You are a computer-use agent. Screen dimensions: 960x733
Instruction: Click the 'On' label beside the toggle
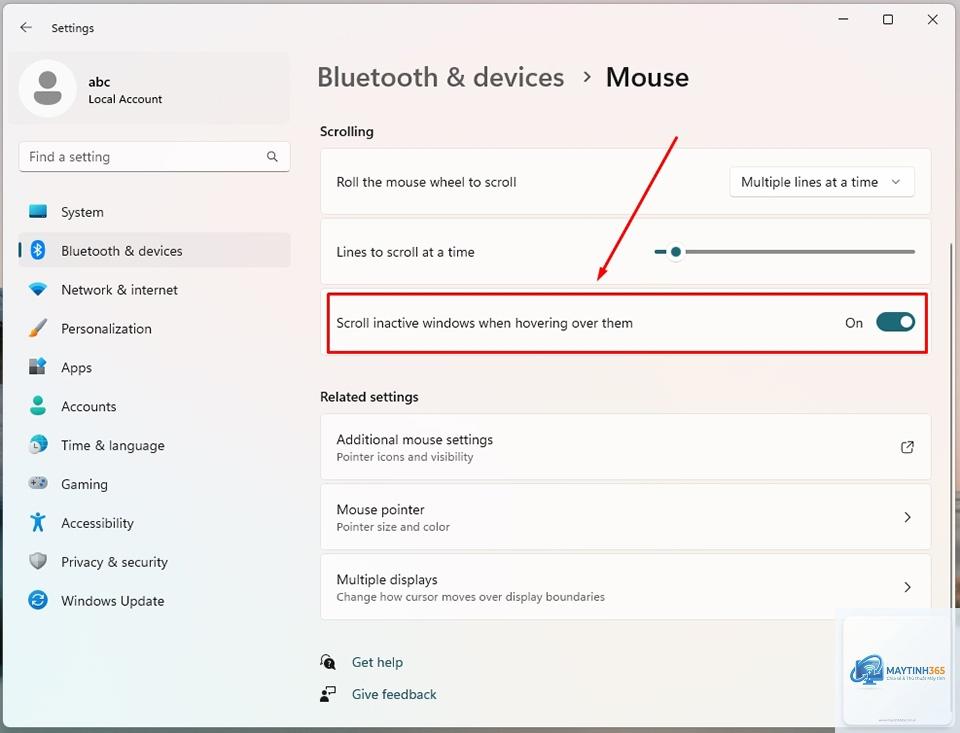click(853, 323)
